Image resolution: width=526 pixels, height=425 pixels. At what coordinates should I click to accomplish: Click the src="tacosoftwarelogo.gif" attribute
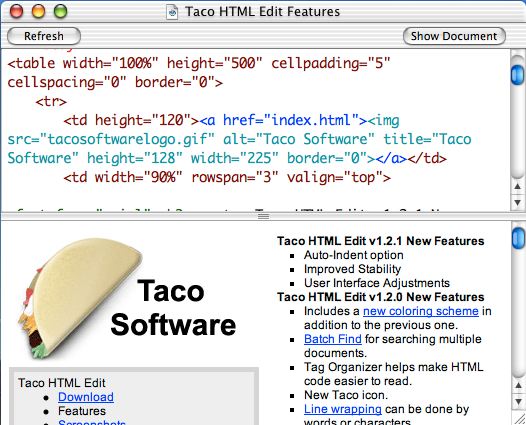click(111, 139)
